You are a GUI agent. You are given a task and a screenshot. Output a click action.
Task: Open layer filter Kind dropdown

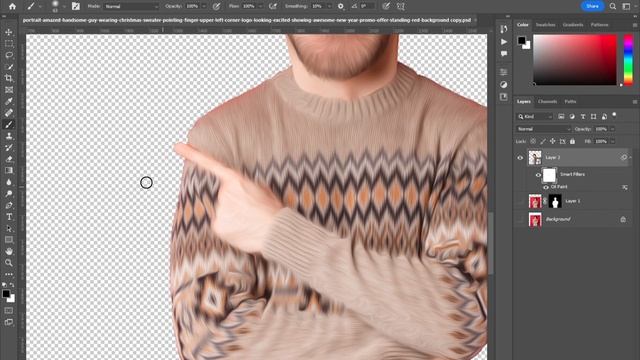tap(534, 117)
